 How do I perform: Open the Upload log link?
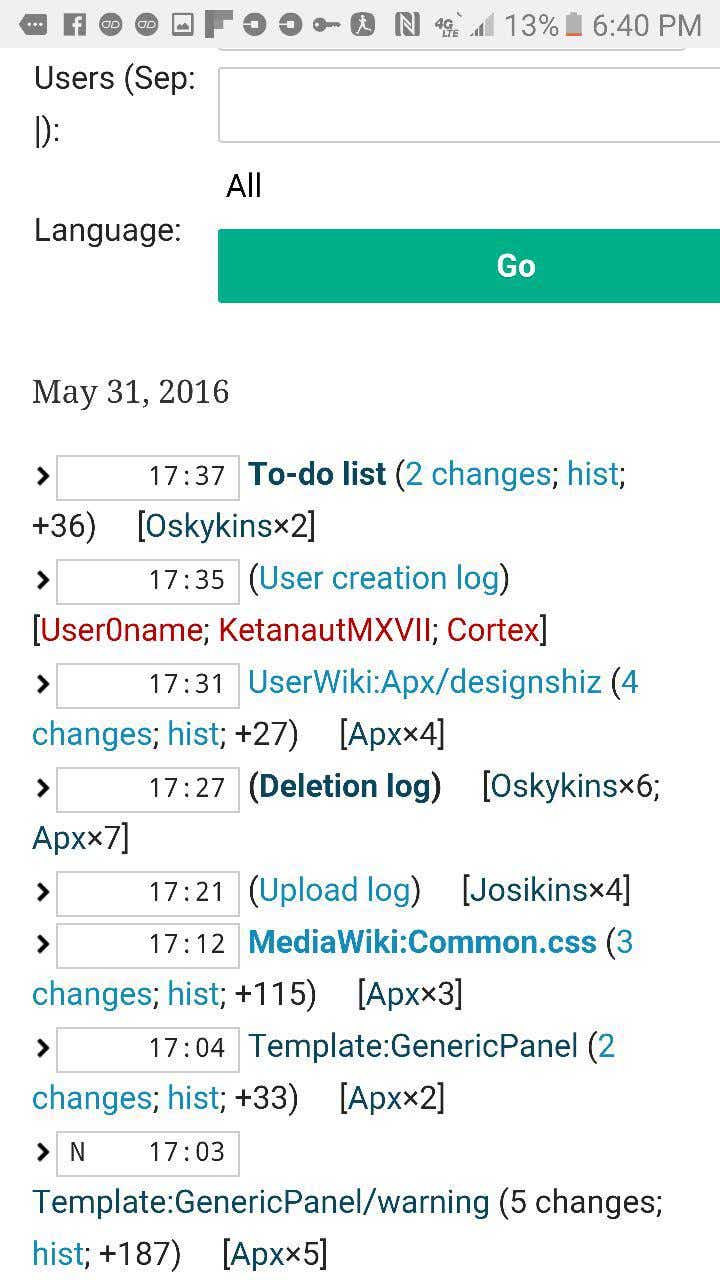[x=335, y=891]
